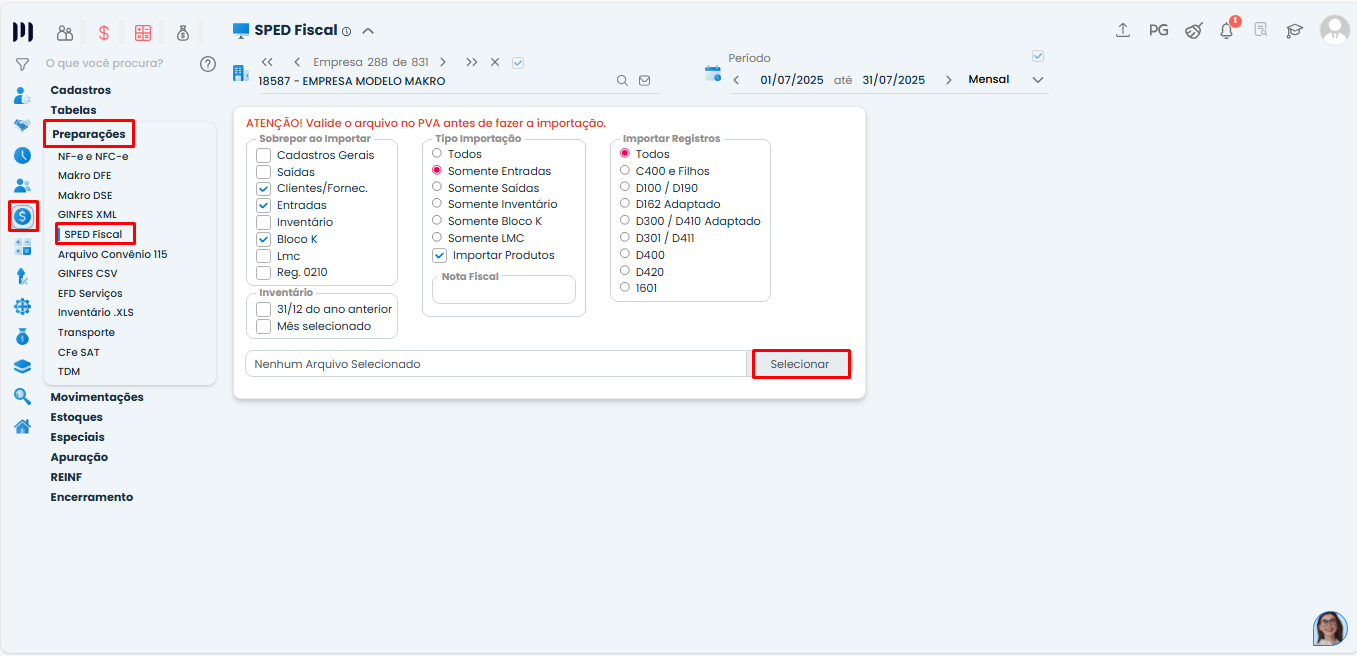This screenshot has height=656, width=1357.
Task: Click the Nenhum Arquivo Selecionado field
Action: click(495, 364)
